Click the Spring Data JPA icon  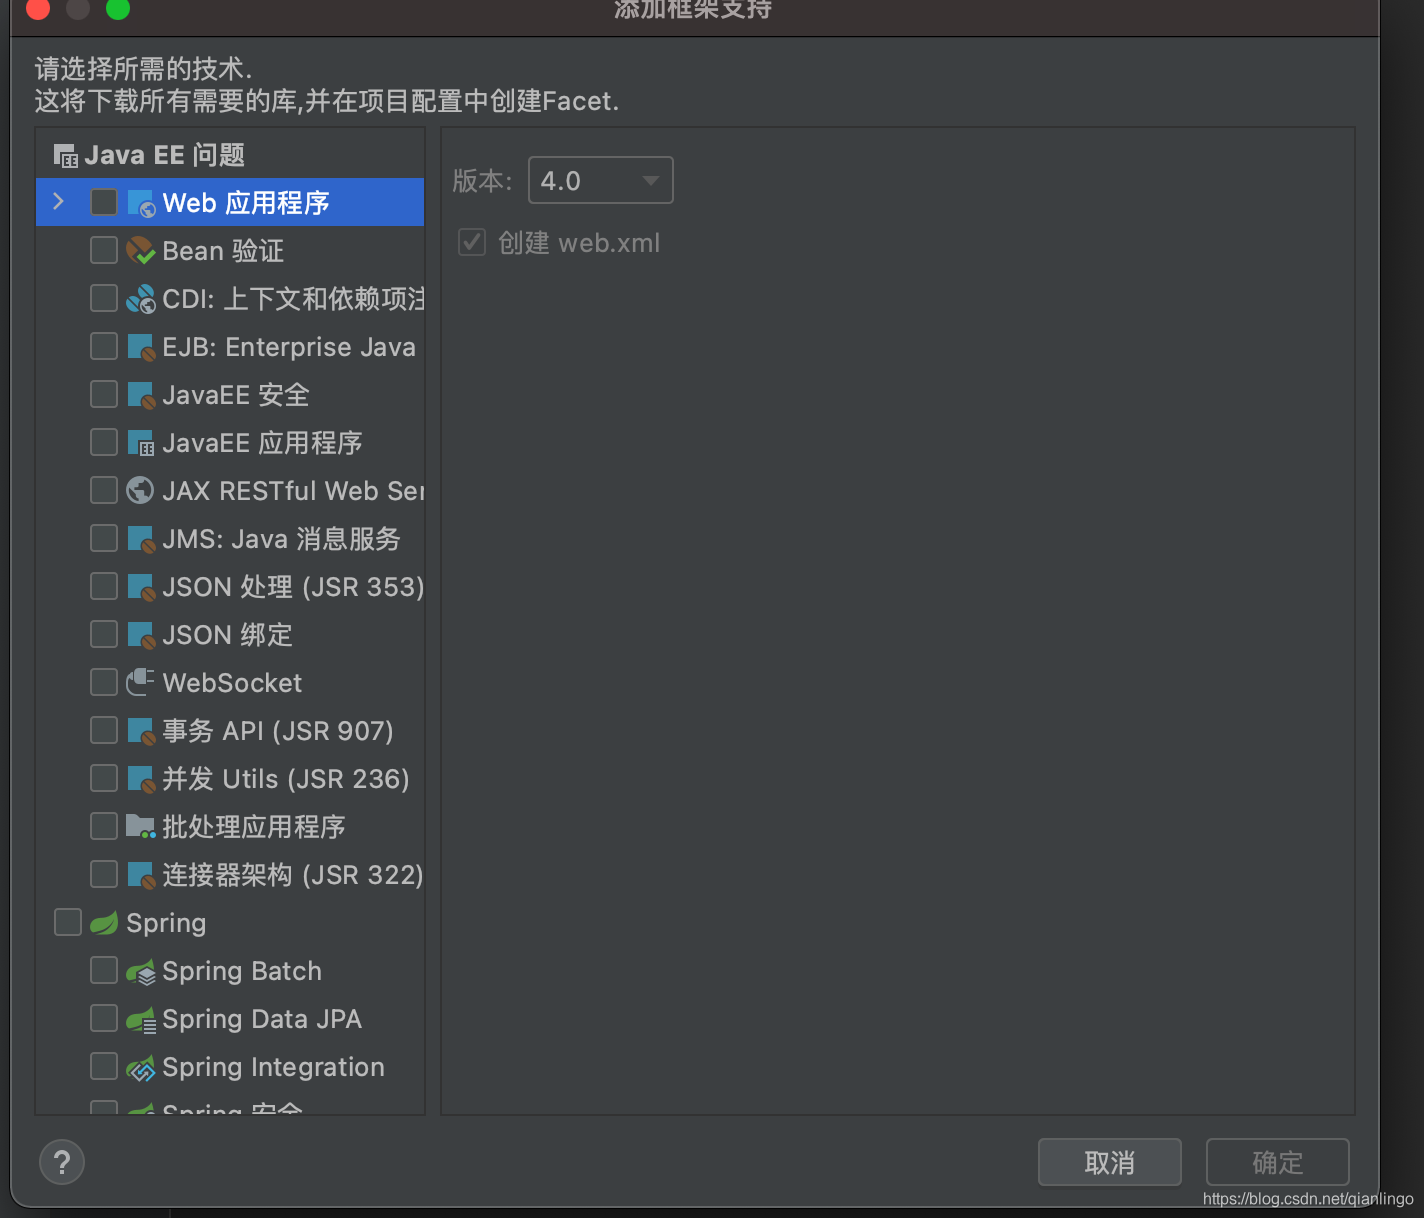(141, 1019)
